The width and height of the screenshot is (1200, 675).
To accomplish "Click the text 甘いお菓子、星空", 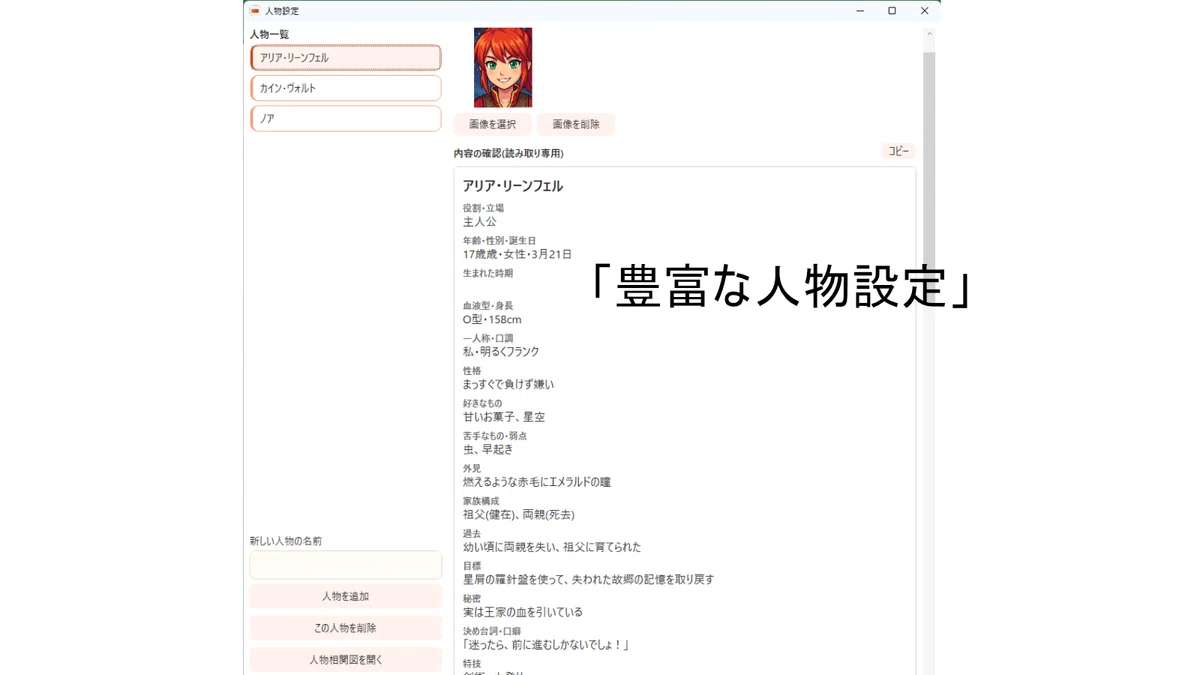I will point(504,417).
